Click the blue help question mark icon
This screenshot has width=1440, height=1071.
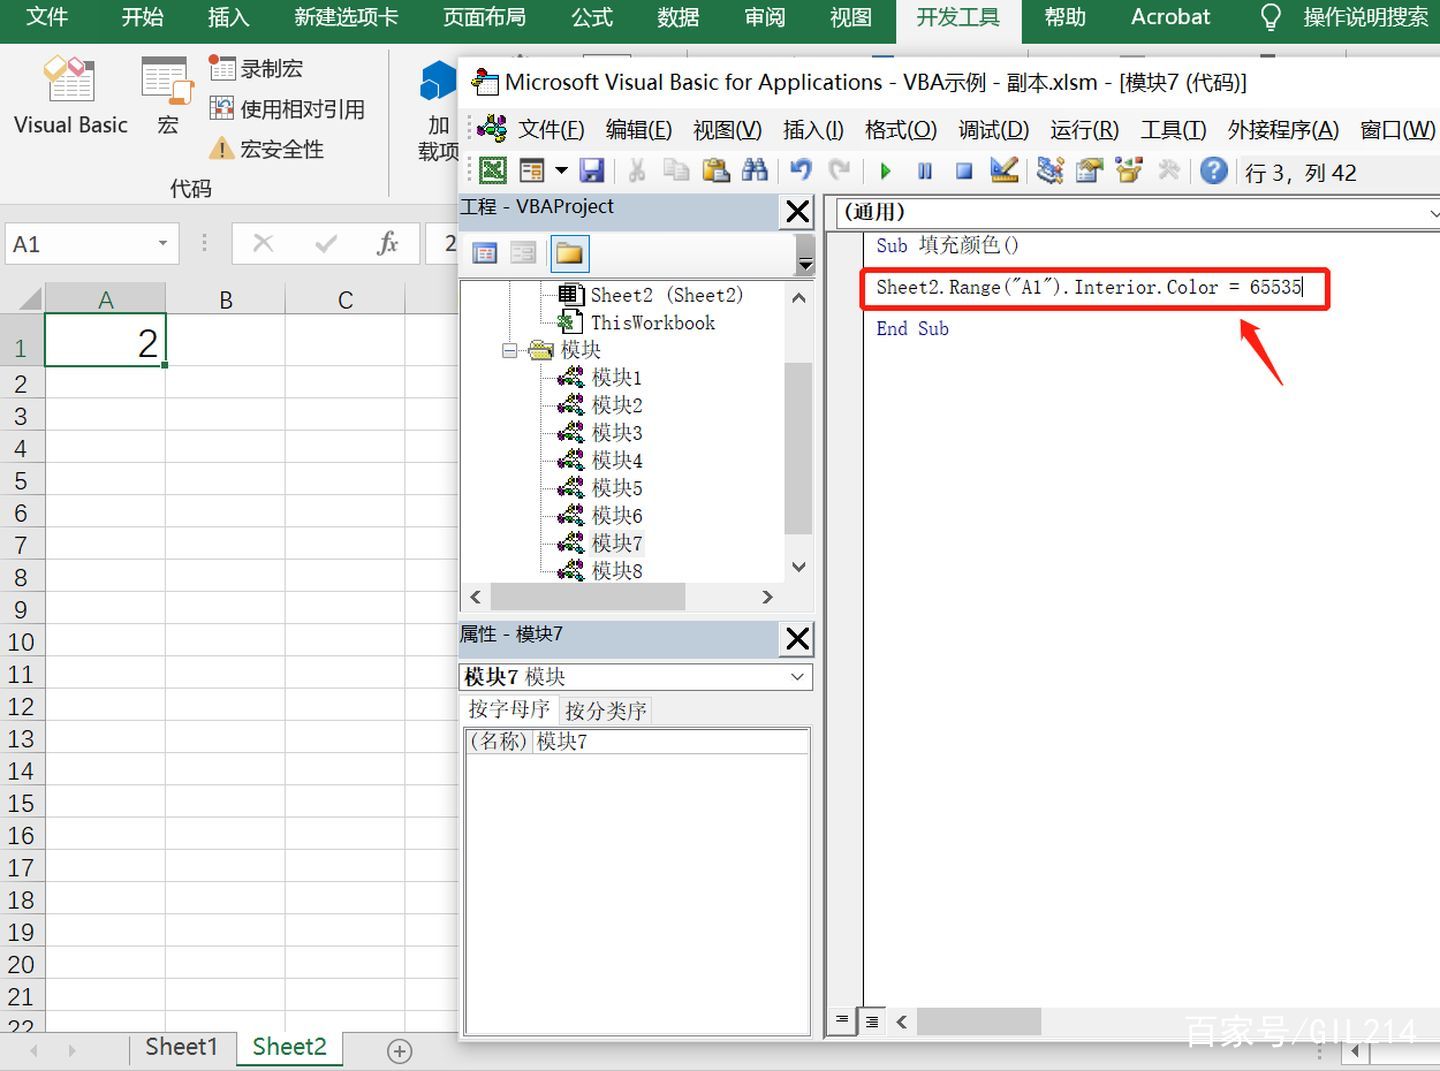click(1213, 171)
